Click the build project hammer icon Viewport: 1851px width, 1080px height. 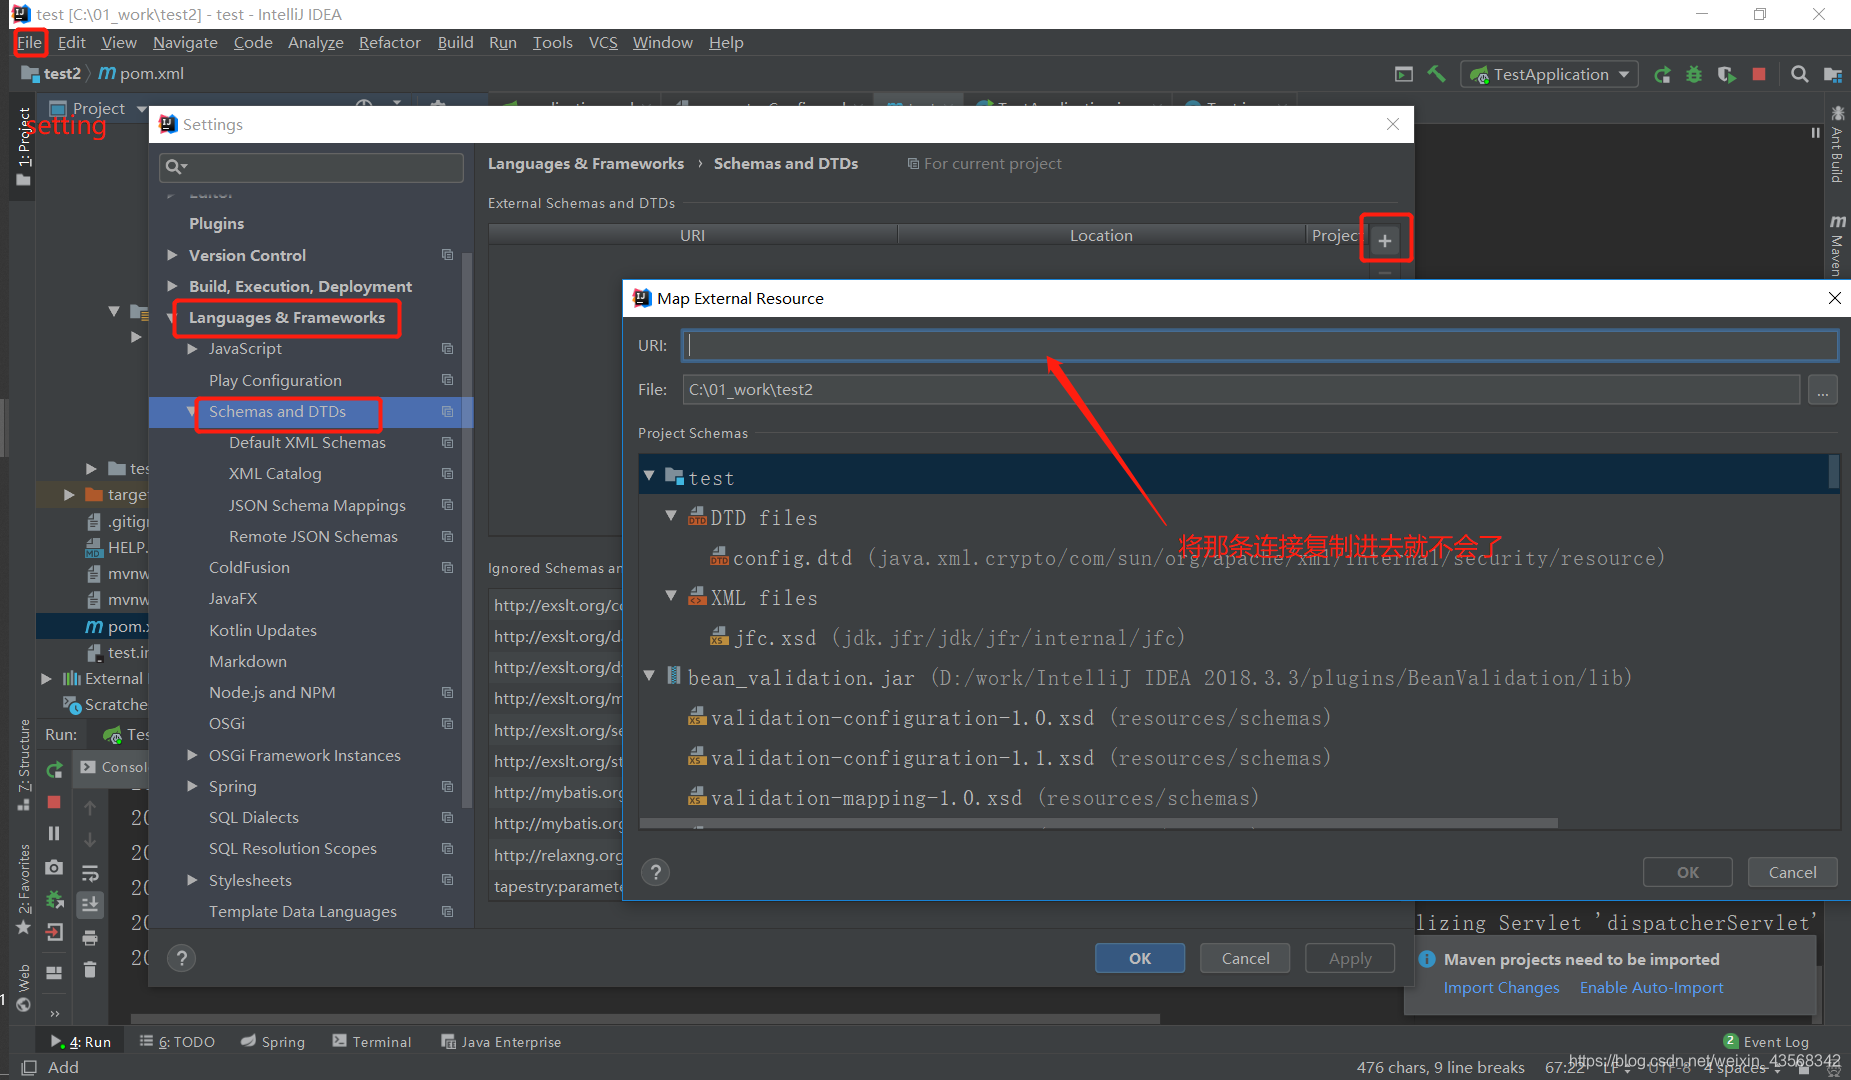click(1436, 74)
